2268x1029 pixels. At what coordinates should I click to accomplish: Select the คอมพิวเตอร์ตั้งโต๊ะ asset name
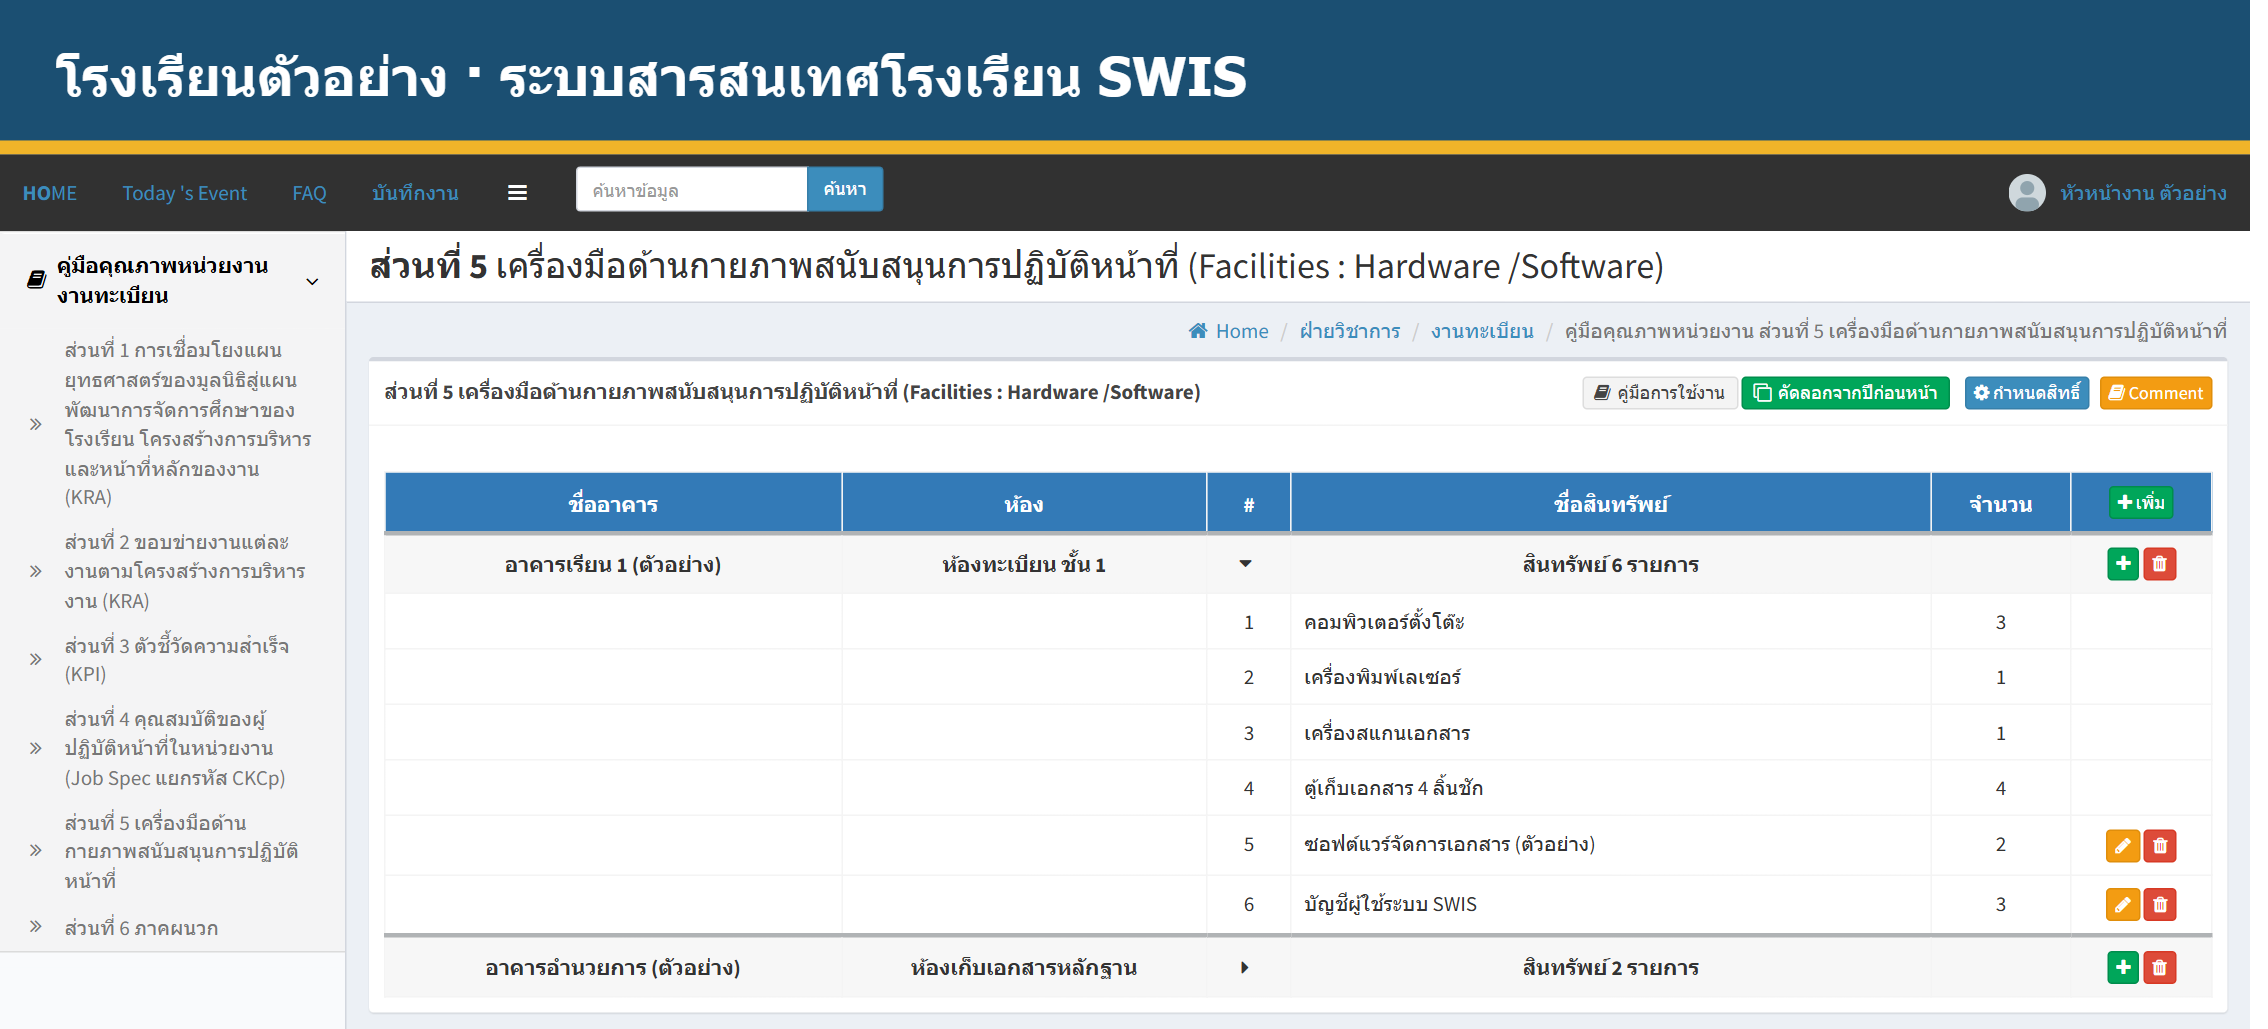point(1383,622)
